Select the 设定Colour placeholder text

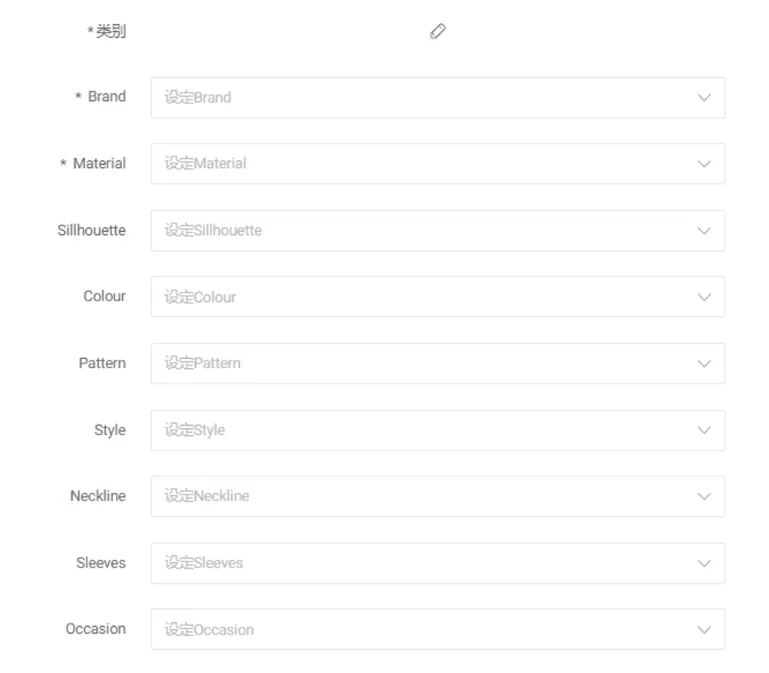(200, 297)
